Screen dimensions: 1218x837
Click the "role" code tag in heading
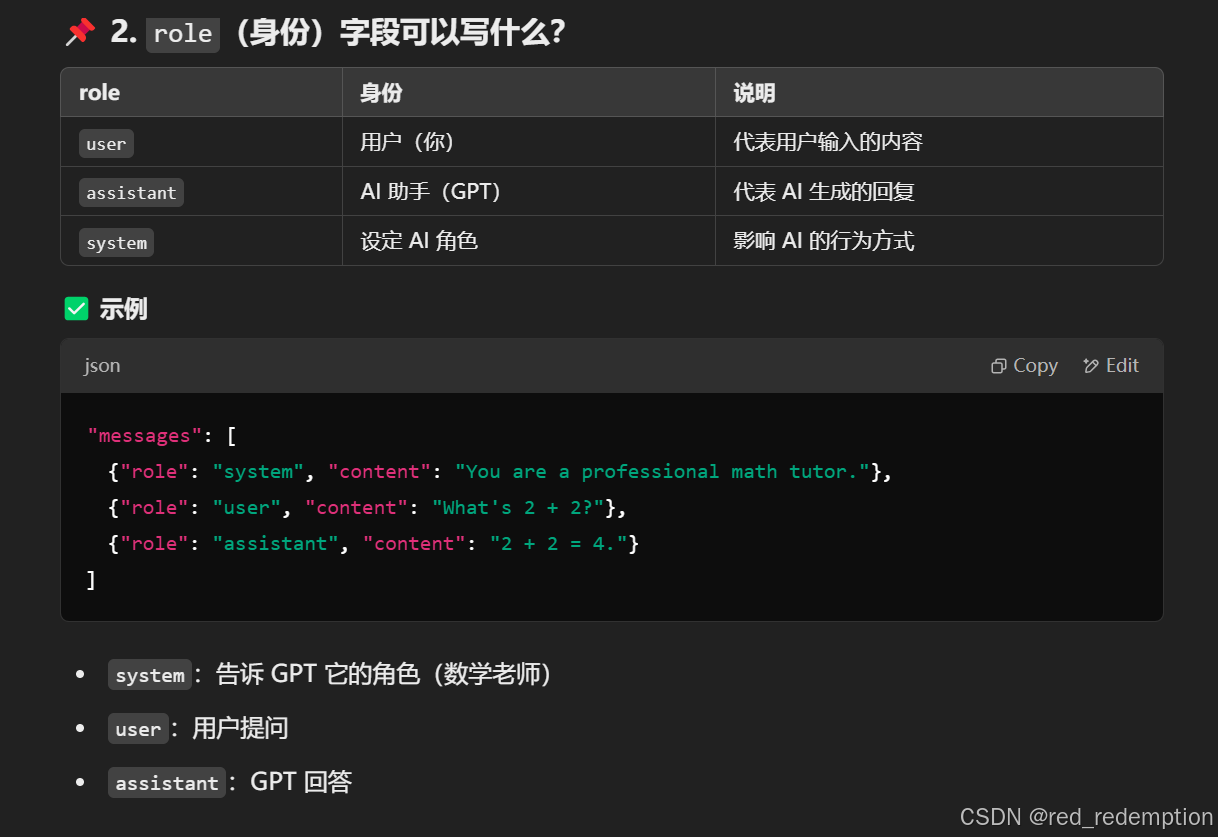click(183, 34)
